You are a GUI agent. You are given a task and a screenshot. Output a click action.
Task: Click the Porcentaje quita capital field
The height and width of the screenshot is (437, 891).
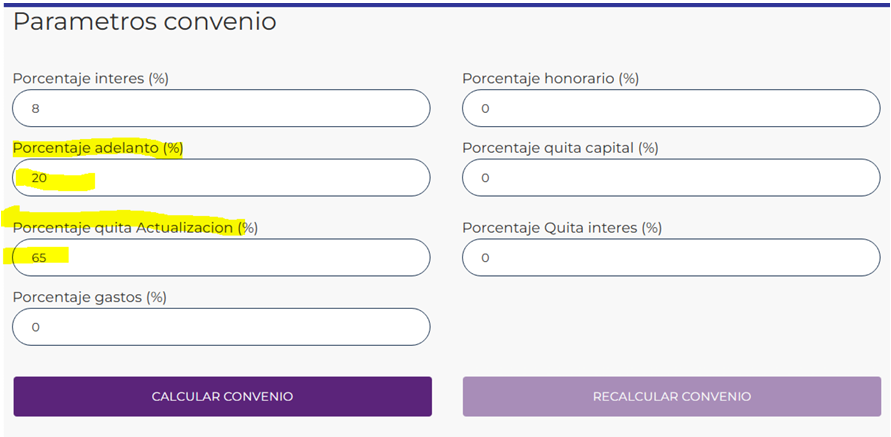tap(670, 178)
